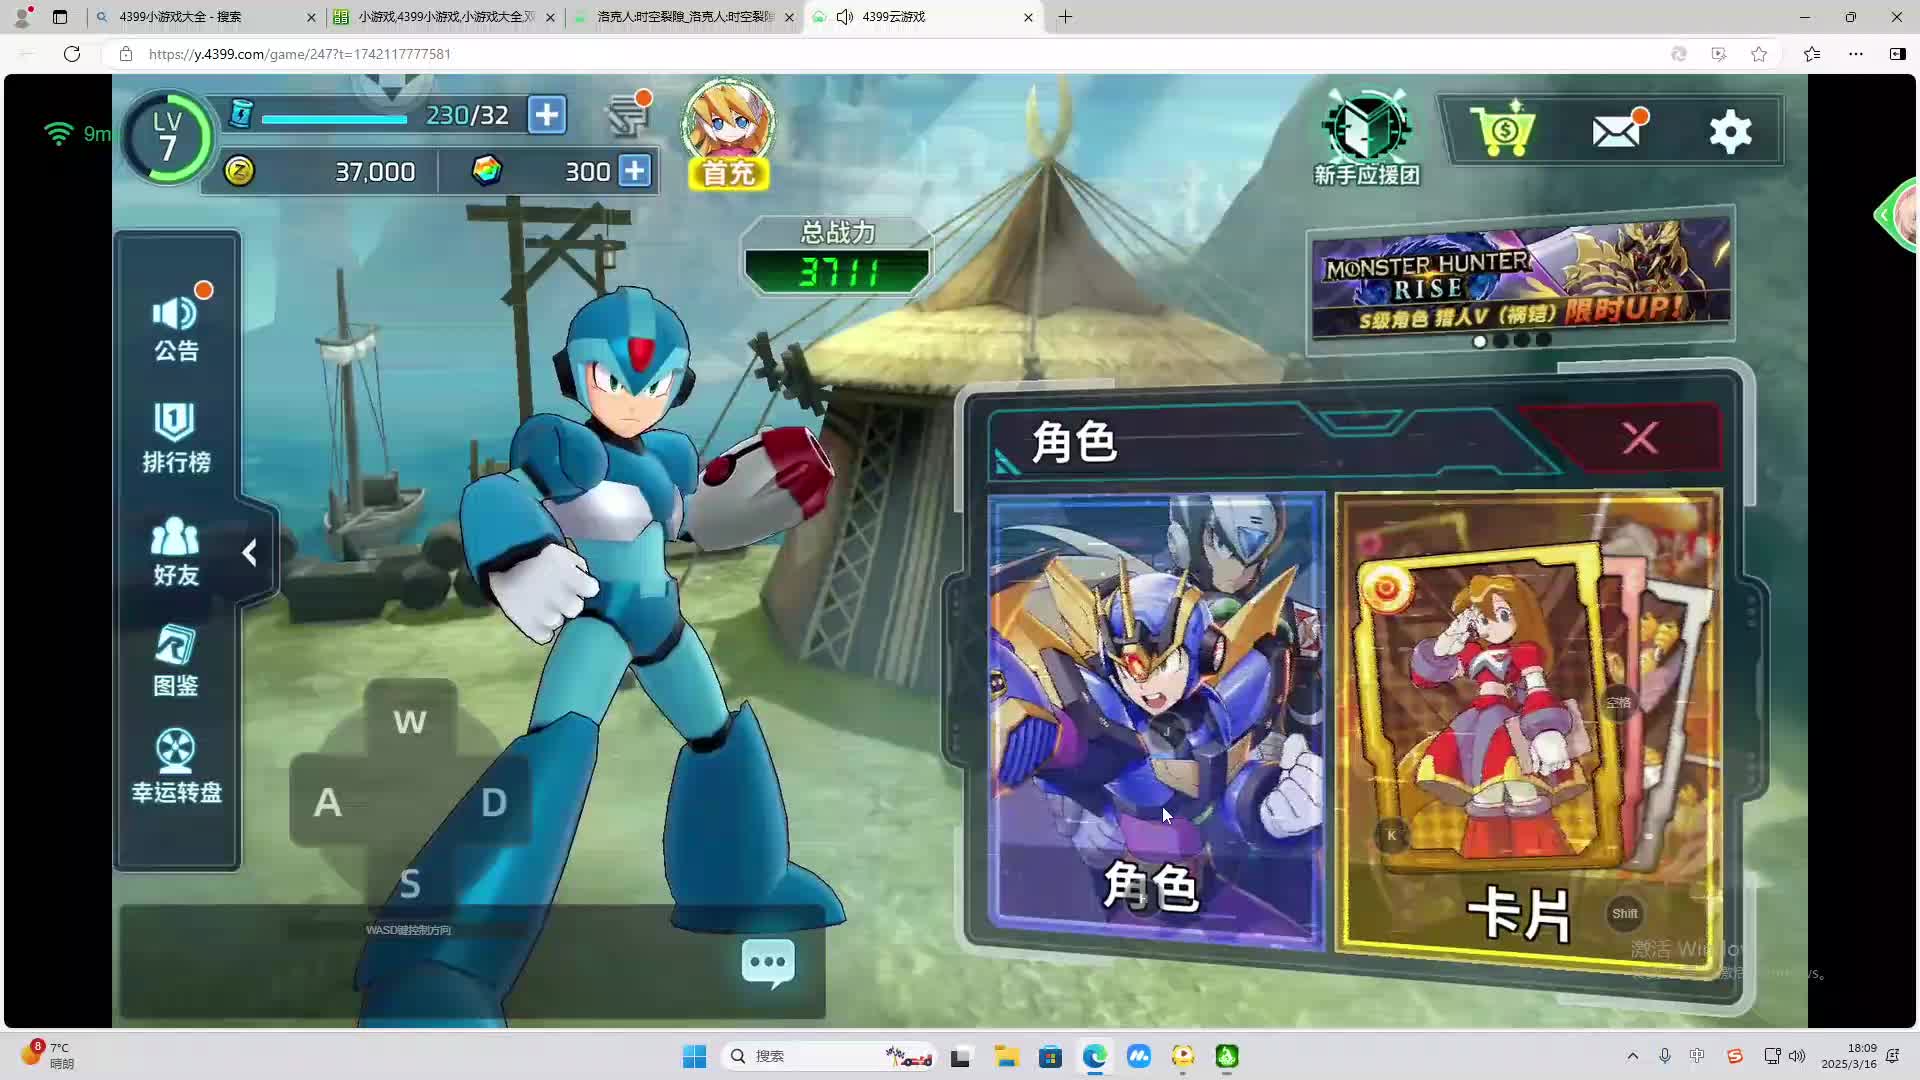Open the game settings gear

[1730, 131]
